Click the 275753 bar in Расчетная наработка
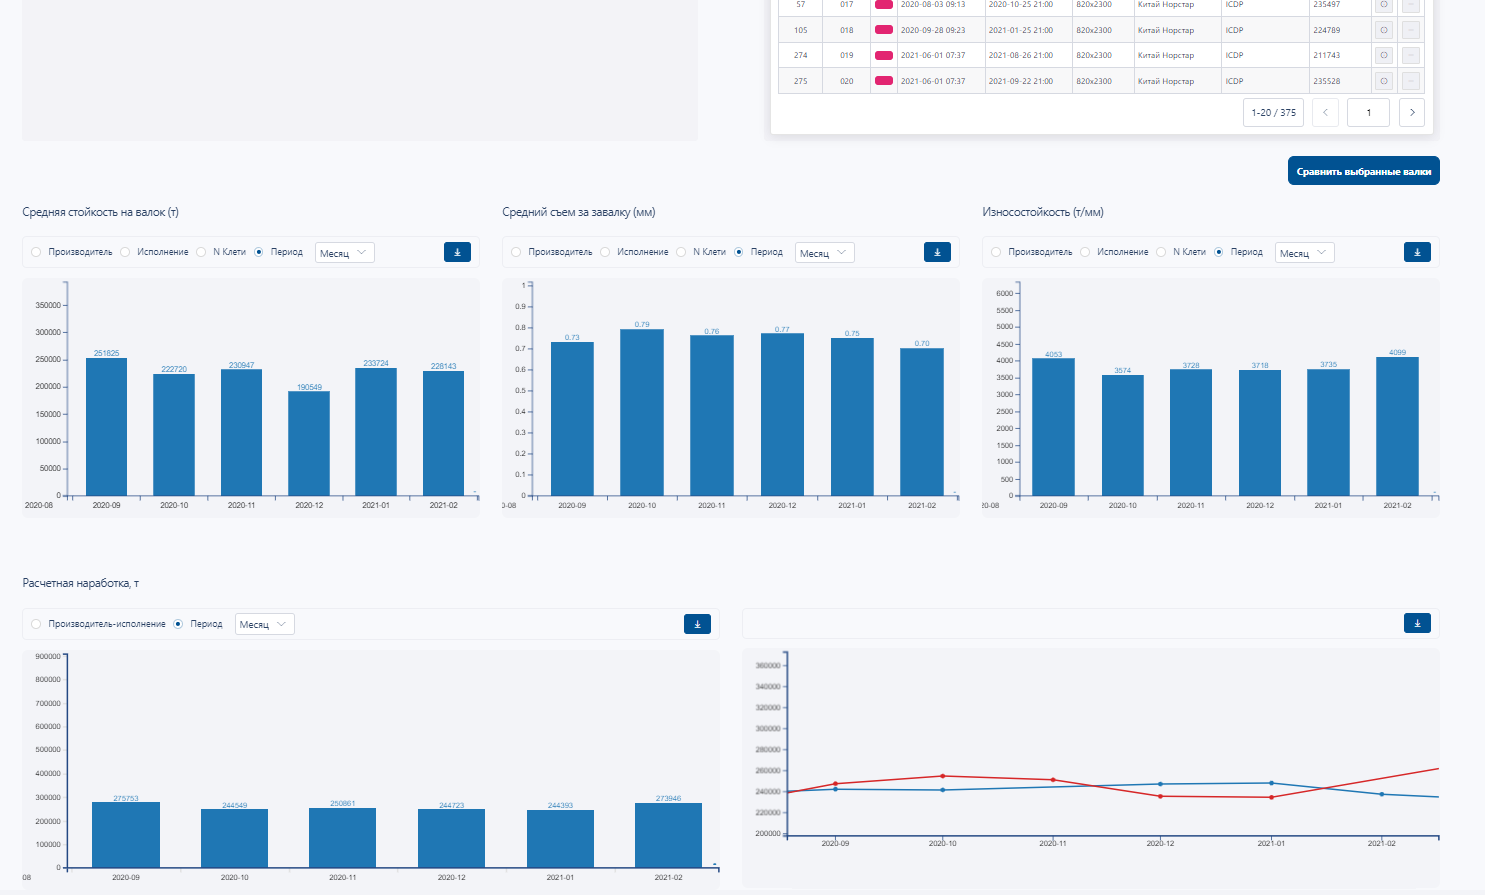Viewport: 1485px width, 895px height. [x=126, y=835]
